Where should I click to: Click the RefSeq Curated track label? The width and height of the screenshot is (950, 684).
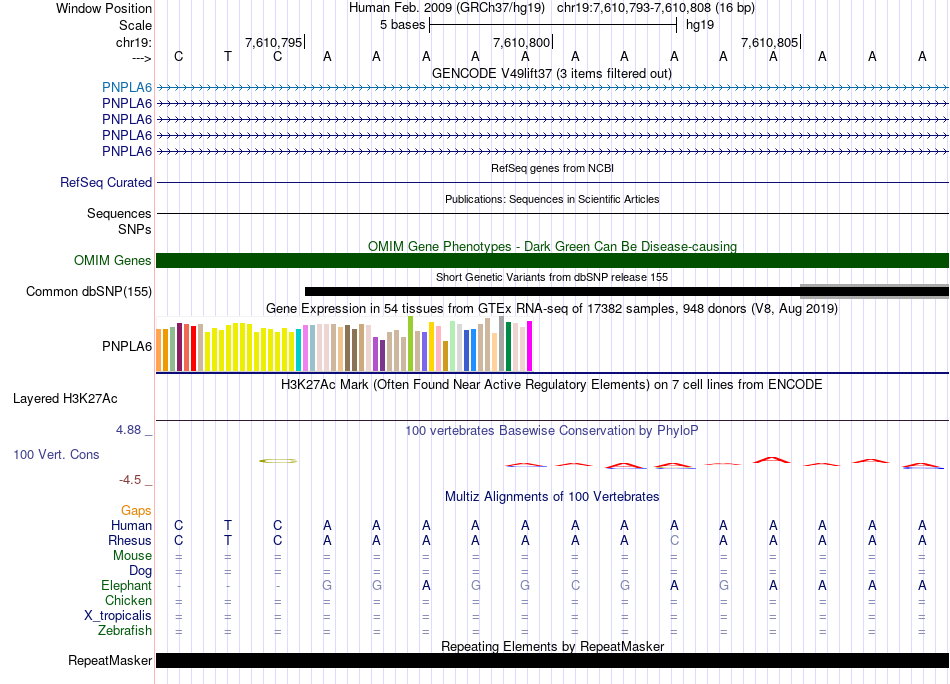pyautogui.click(x=106, y=183)
